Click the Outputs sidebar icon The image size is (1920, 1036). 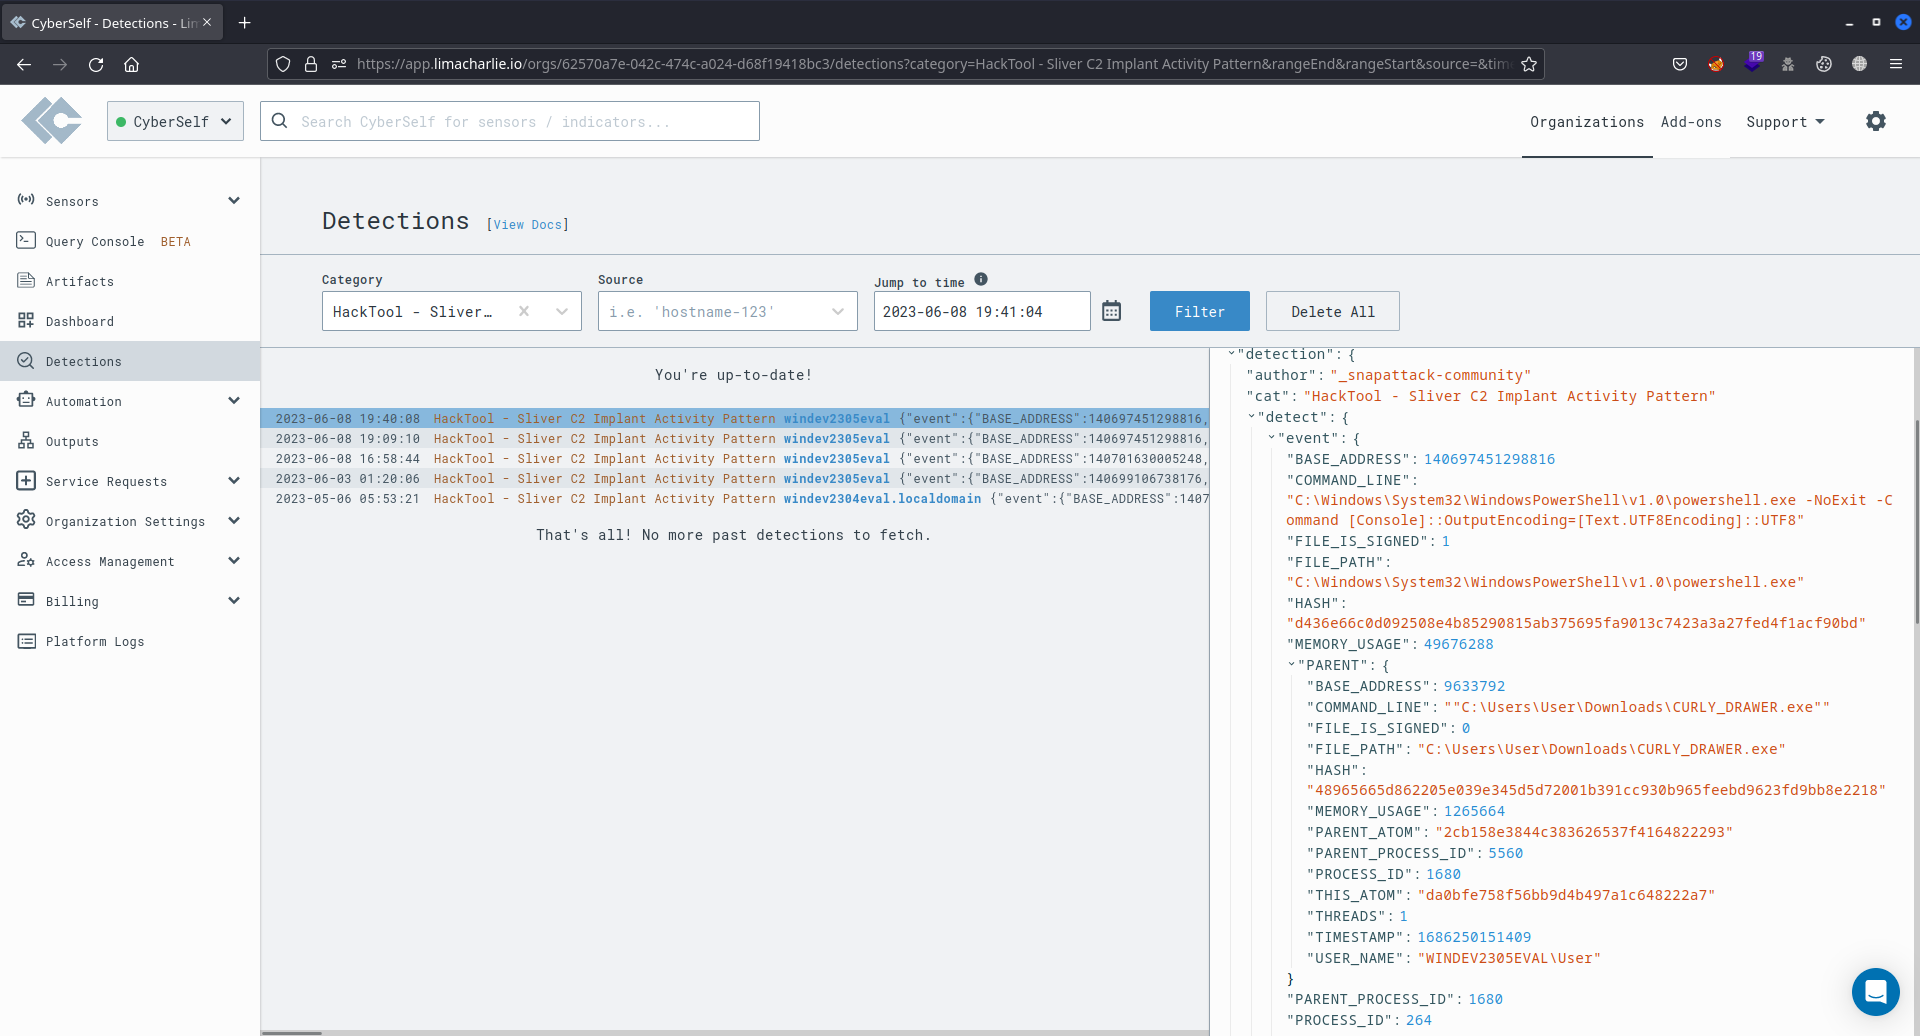pyautogui.click(x=26, y=440)
